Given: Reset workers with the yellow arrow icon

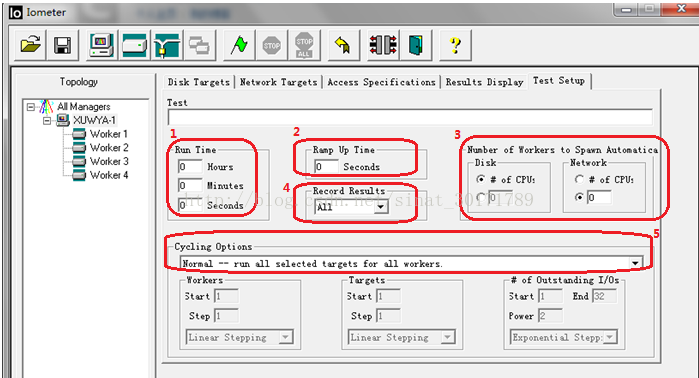Looking at the screenshot, I should click(x=343, y=45).
